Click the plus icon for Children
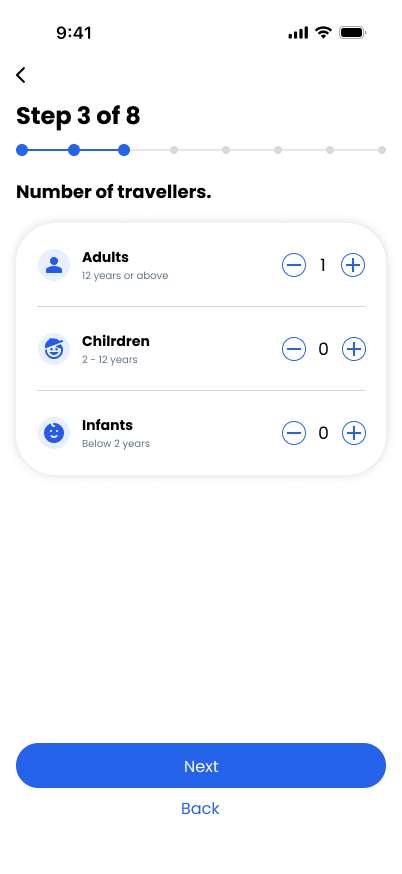This screenshot has height=874, width=402. [353, 349]
